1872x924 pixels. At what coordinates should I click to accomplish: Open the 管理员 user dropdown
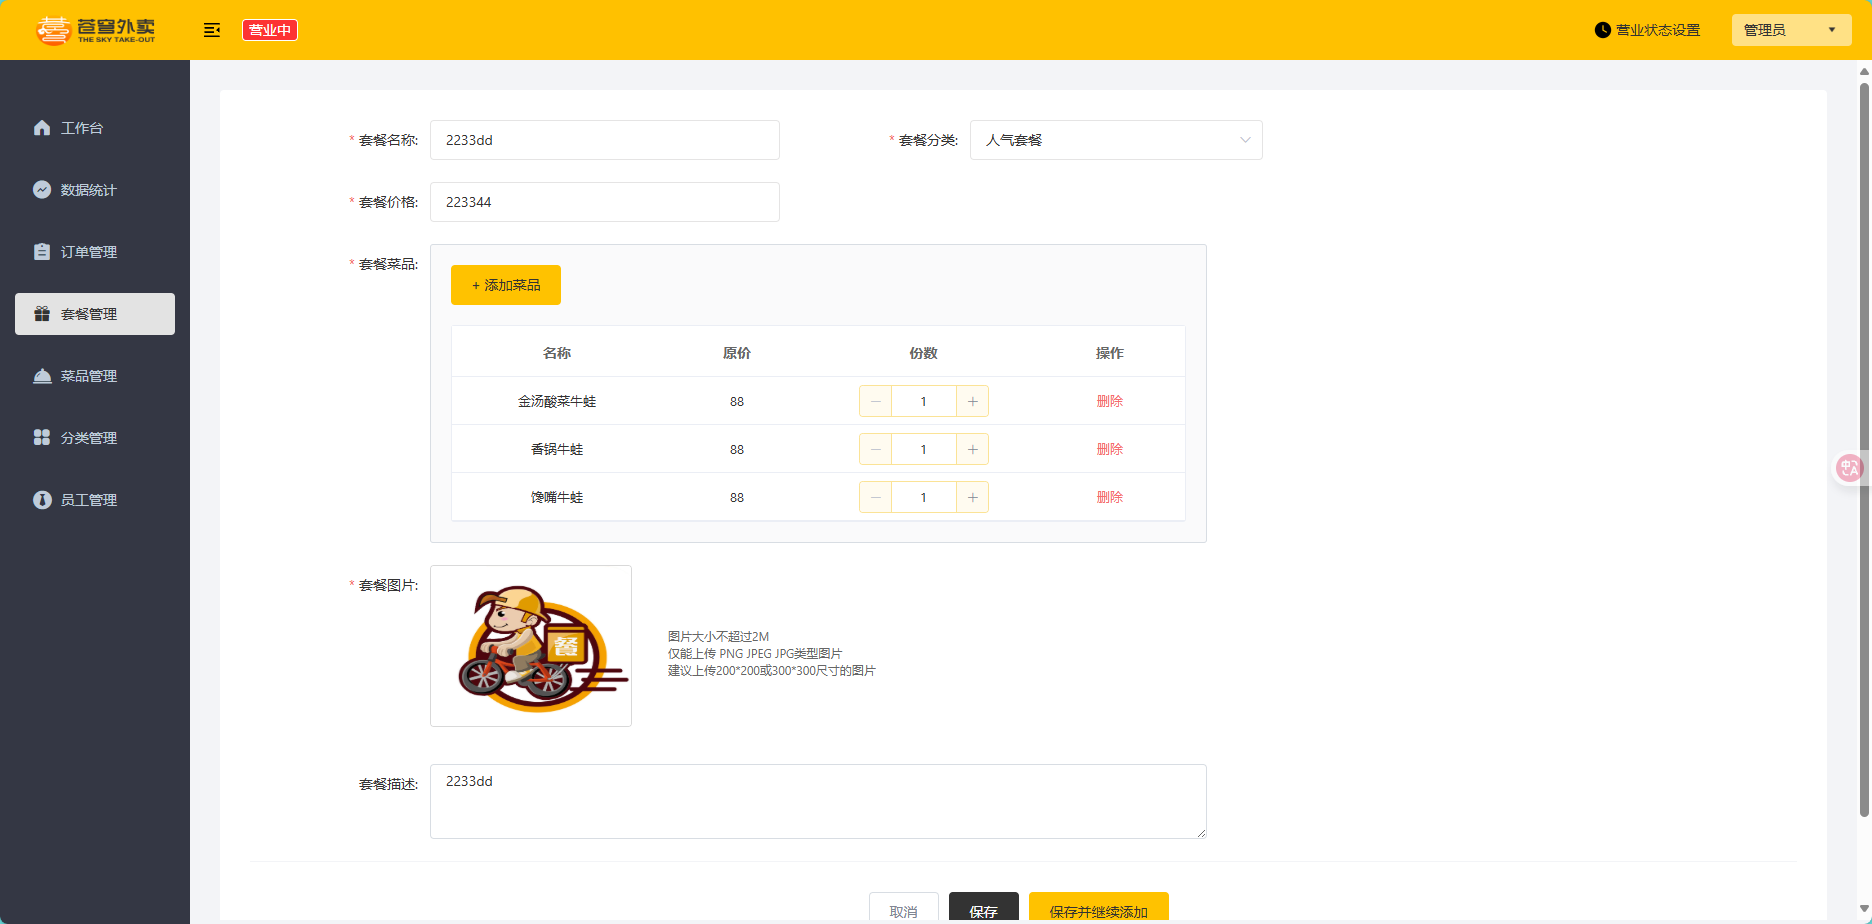coord(1790,30)
